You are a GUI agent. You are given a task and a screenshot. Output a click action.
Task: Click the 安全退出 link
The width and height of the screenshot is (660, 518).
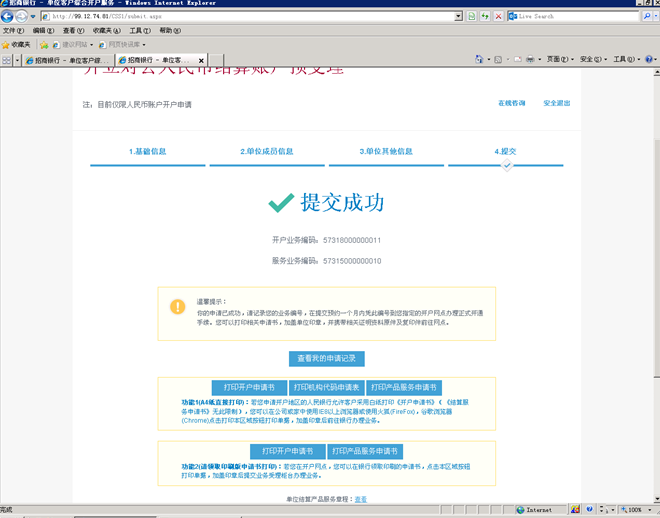[x=557, y=103]
